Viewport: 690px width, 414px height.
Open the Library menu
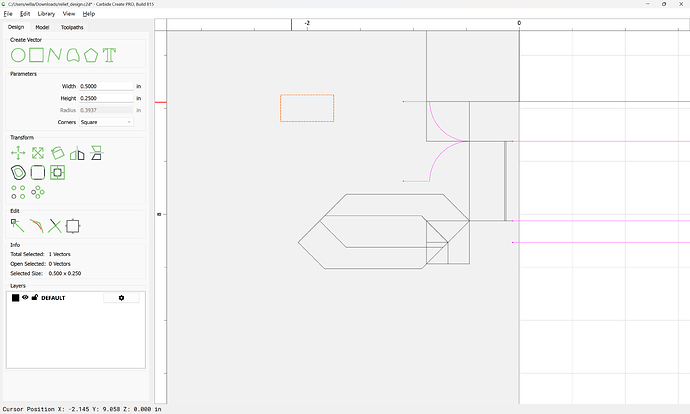point(46,14)
